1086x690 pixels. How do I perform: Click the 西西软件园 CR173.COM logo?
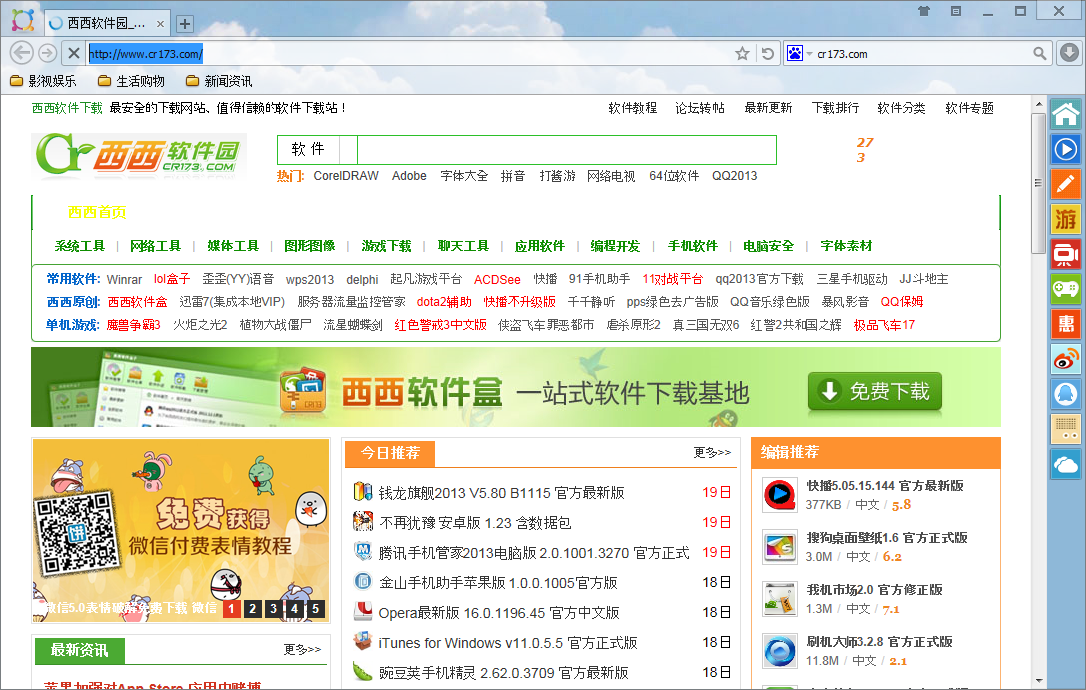[x=139, y=156]
